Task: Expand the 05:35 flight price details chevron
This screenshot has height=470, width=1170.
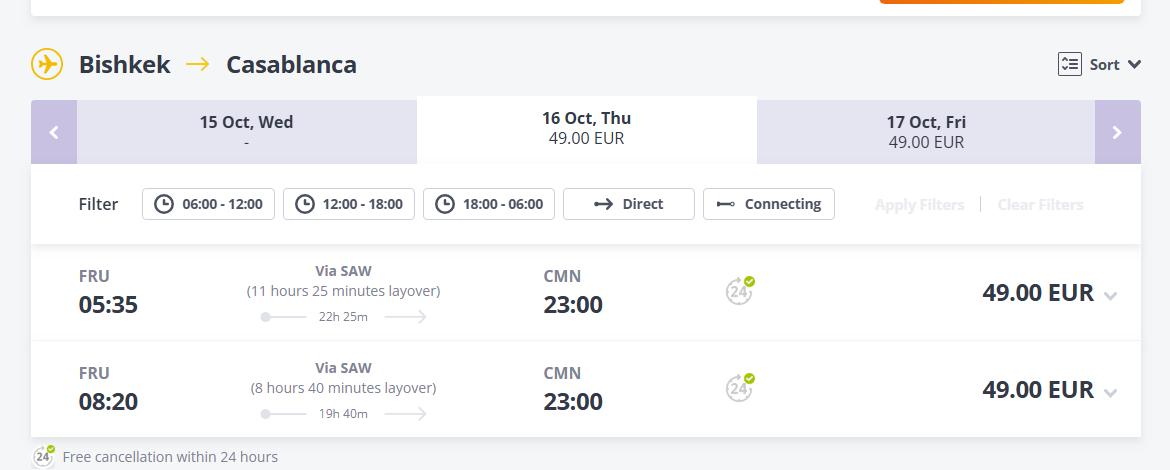Action: 1110,296
